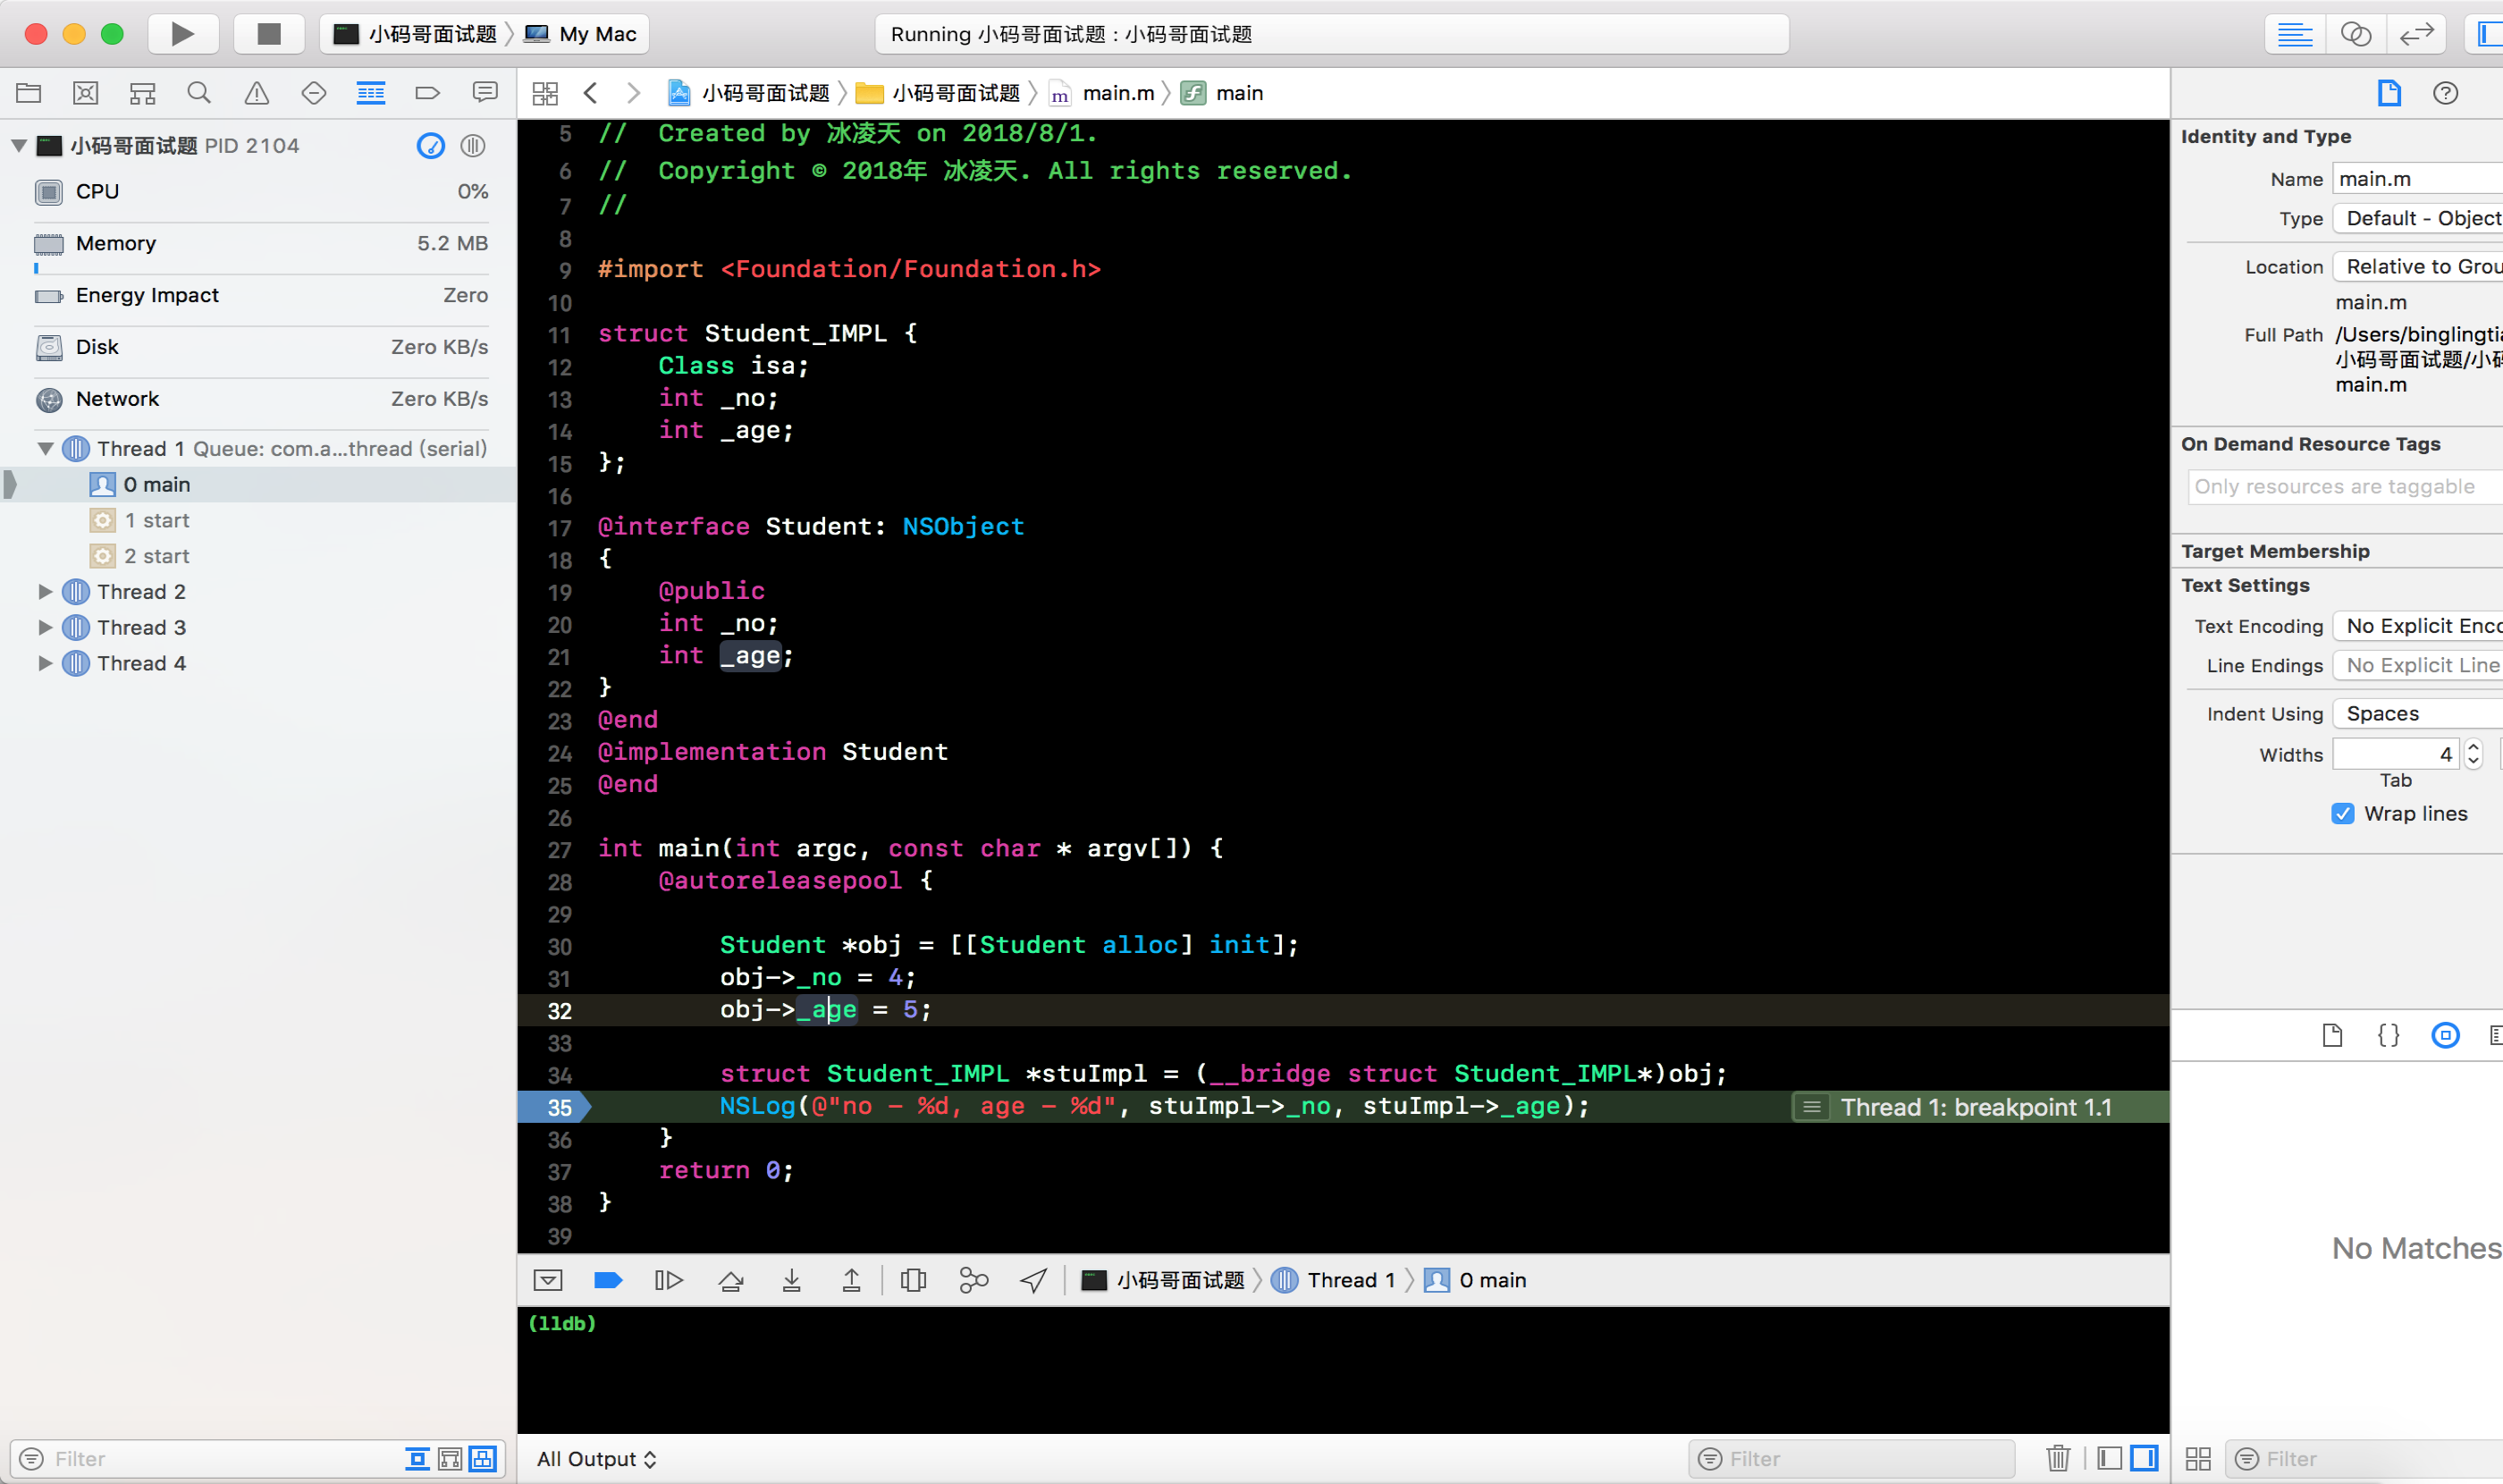Screen dimensions: 2503x1484
Task: Select the 1 start stack frame
Action: 157,520
